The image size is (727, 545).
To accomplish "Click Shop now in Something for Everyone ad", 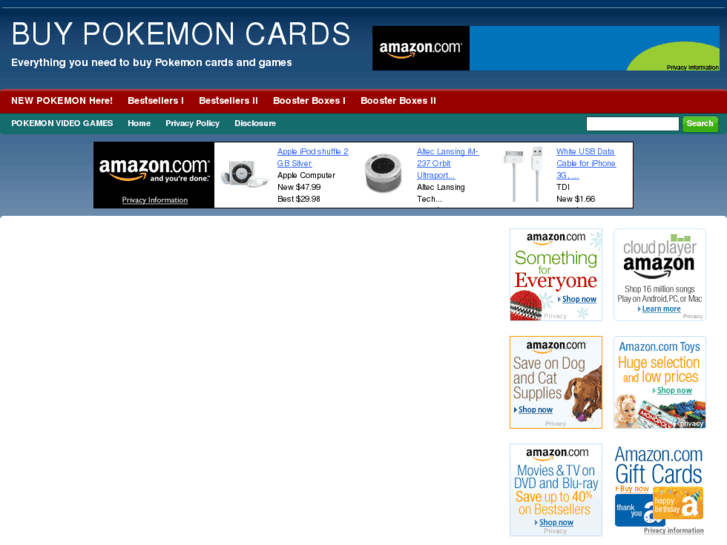I will [x=579, y=299].
